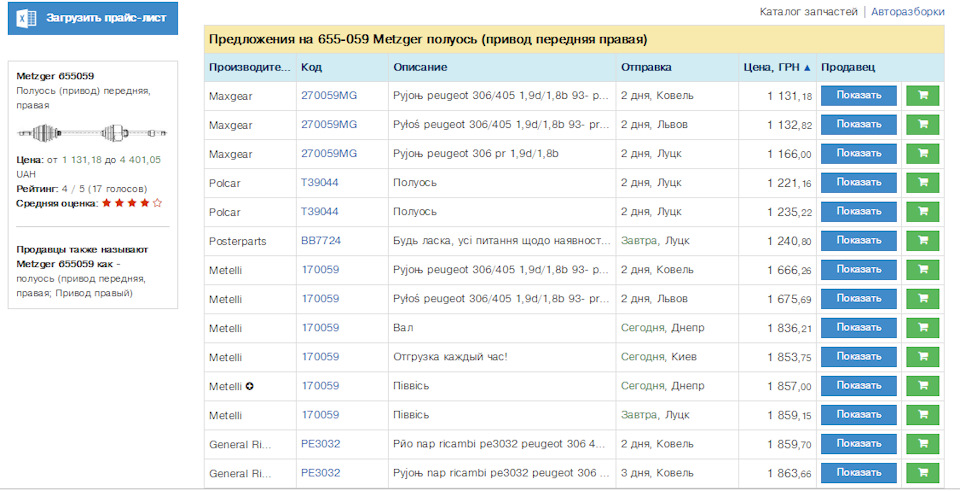The height and width of the screenshot is (491, 960).
Task: Show seller for Polcar 1 221,16 offer
Action: (x=858, y=182)
